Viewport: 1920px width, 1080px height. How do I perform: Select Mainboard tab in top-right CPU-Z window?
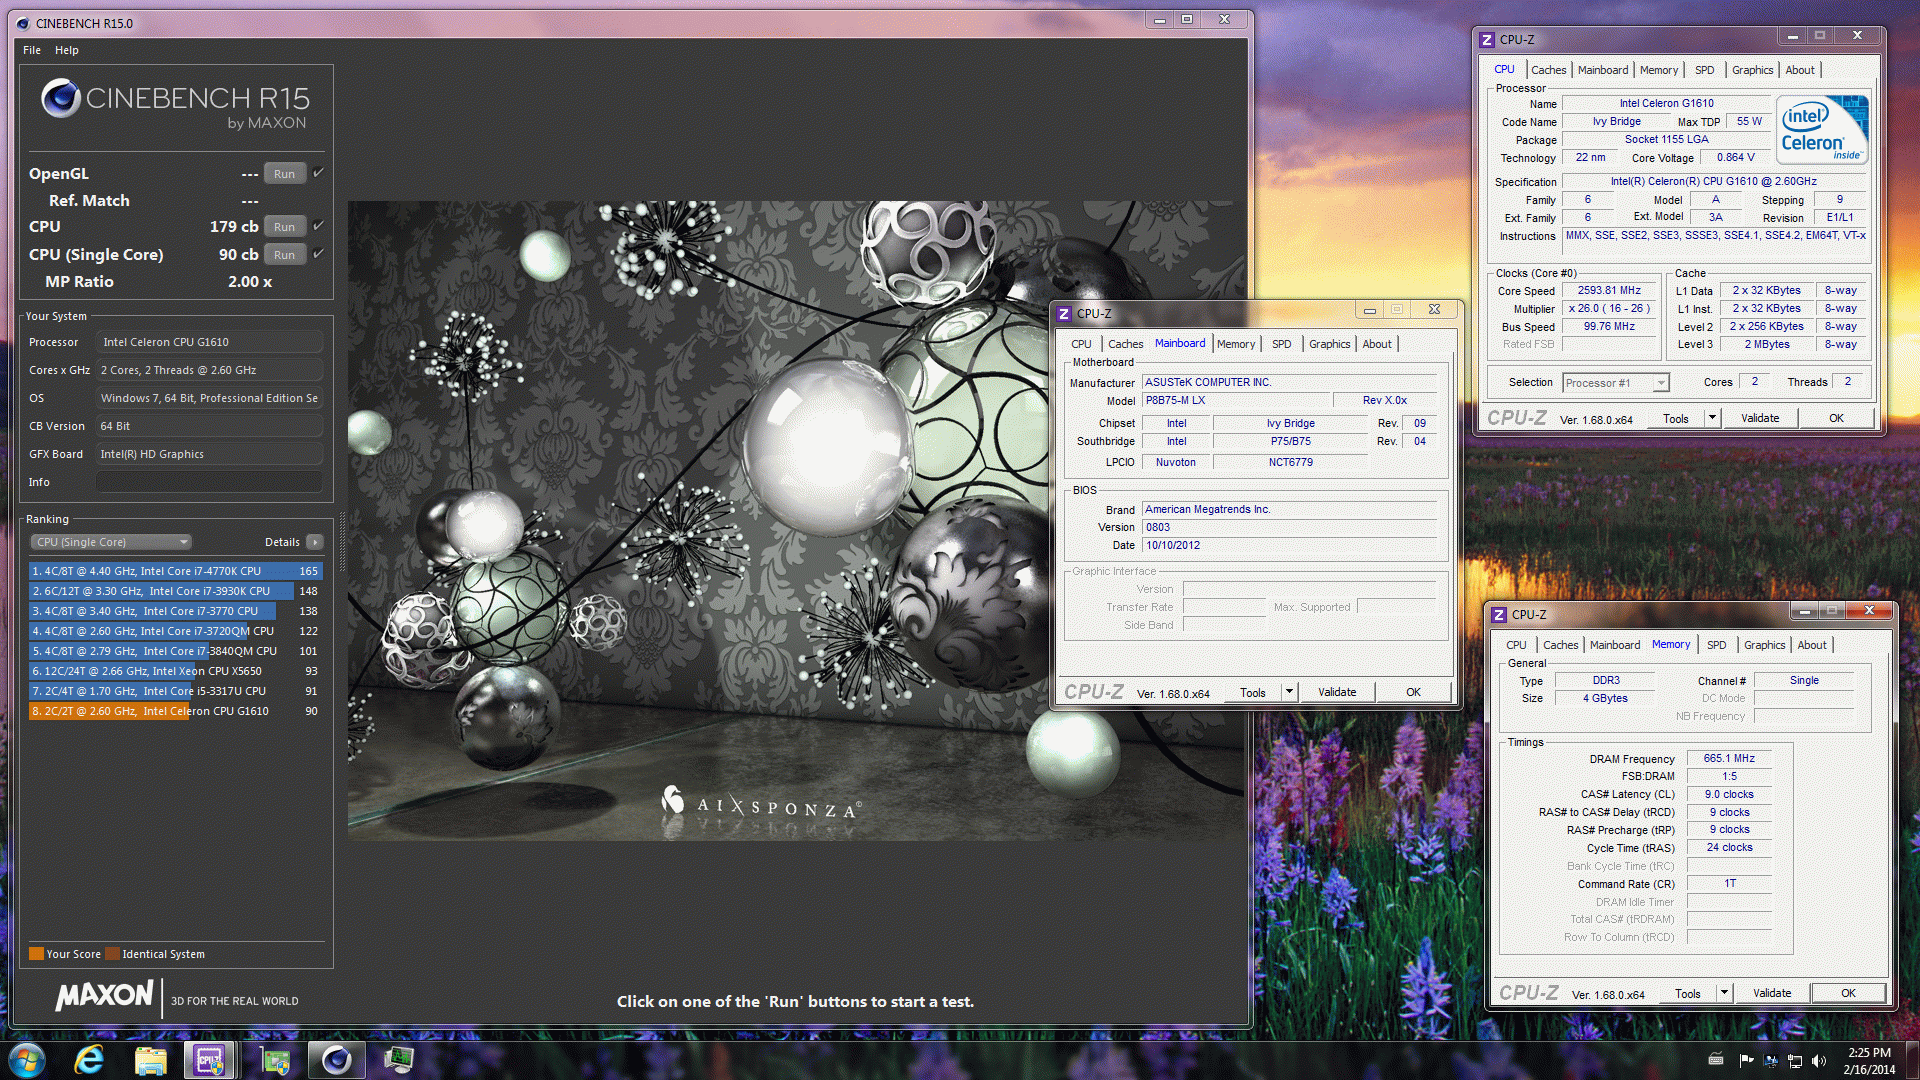(x=1602, y=70)
